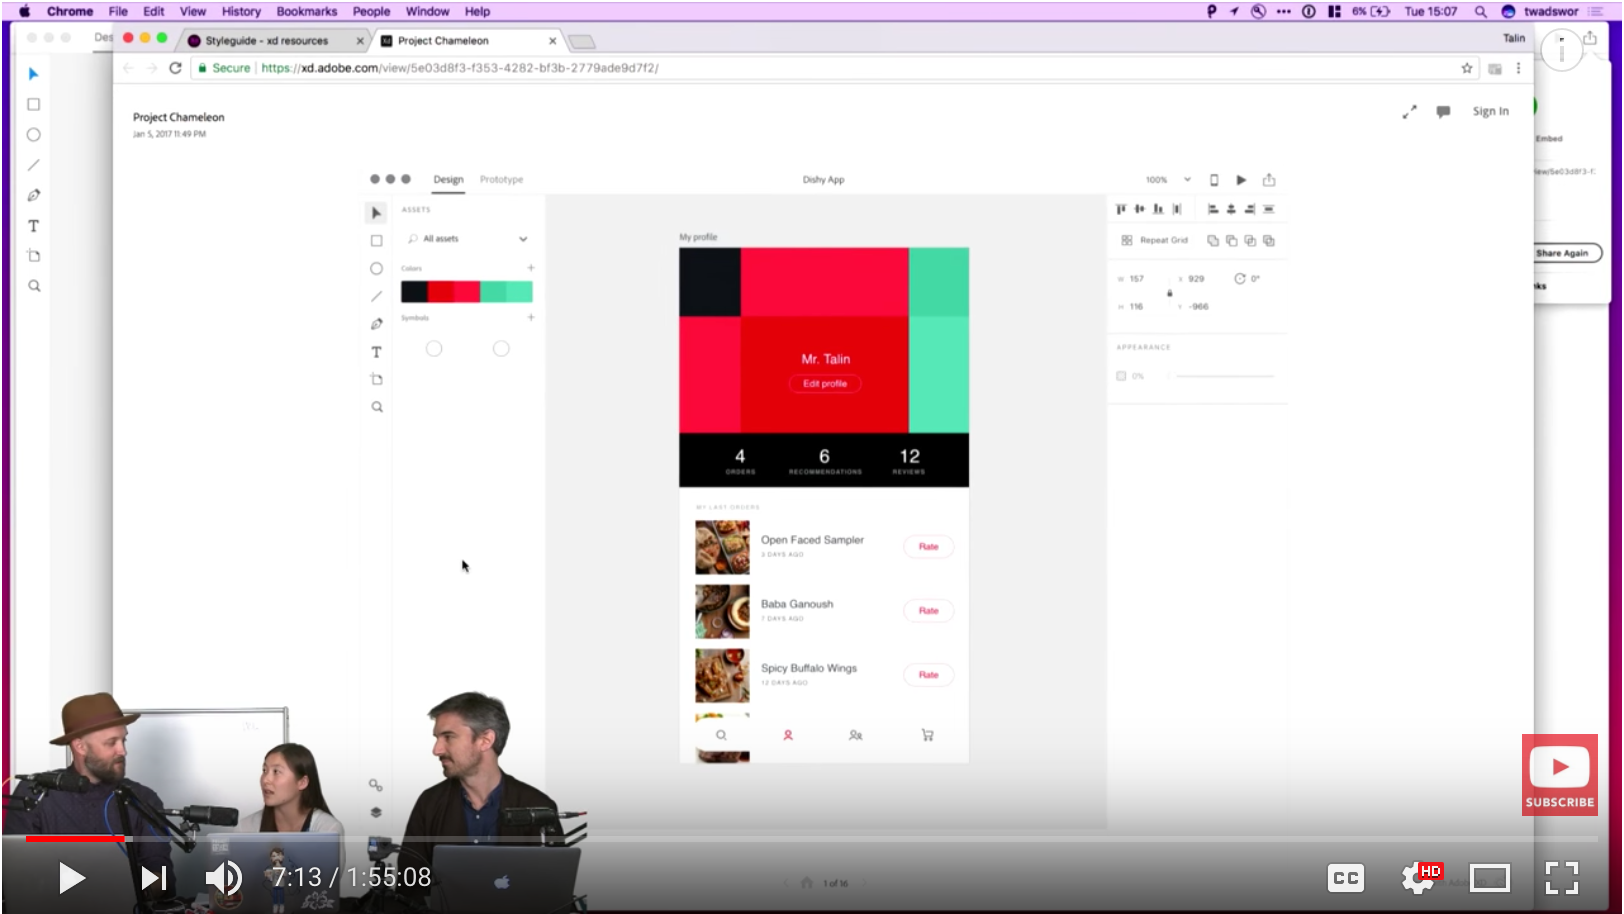Apply the boolean add operation icon

pos(1213,241)
